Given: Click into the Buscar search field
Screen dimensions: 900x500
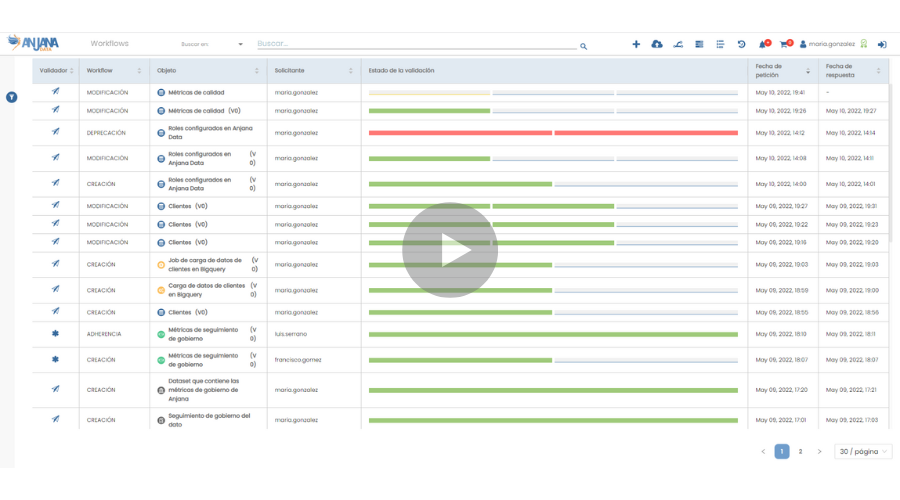Looking at the screenshot, I should 415,44.
